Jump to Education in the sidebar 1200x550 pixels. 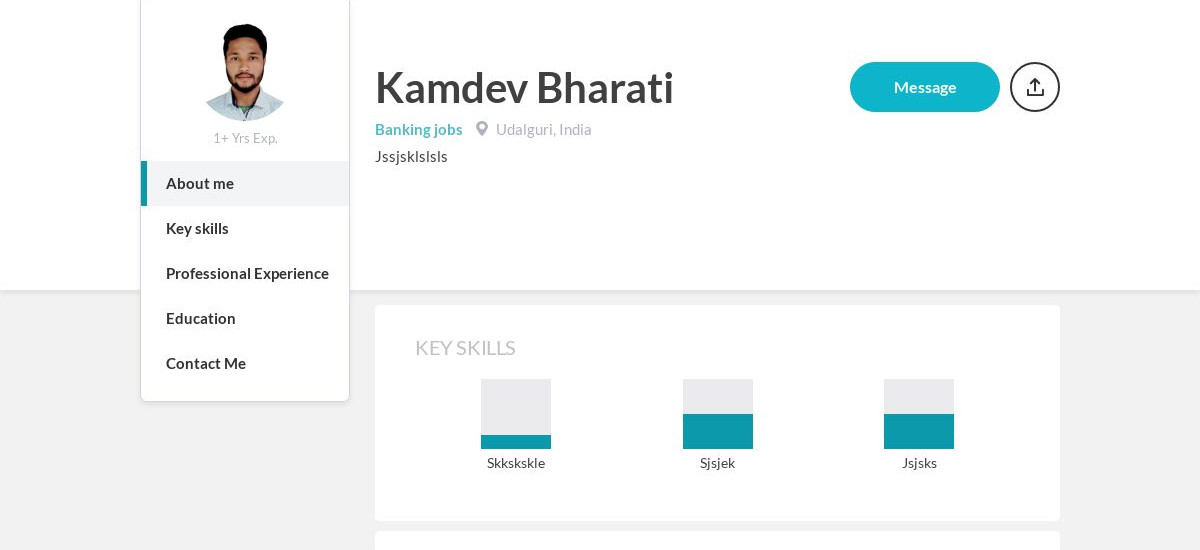tap(245, 318)
